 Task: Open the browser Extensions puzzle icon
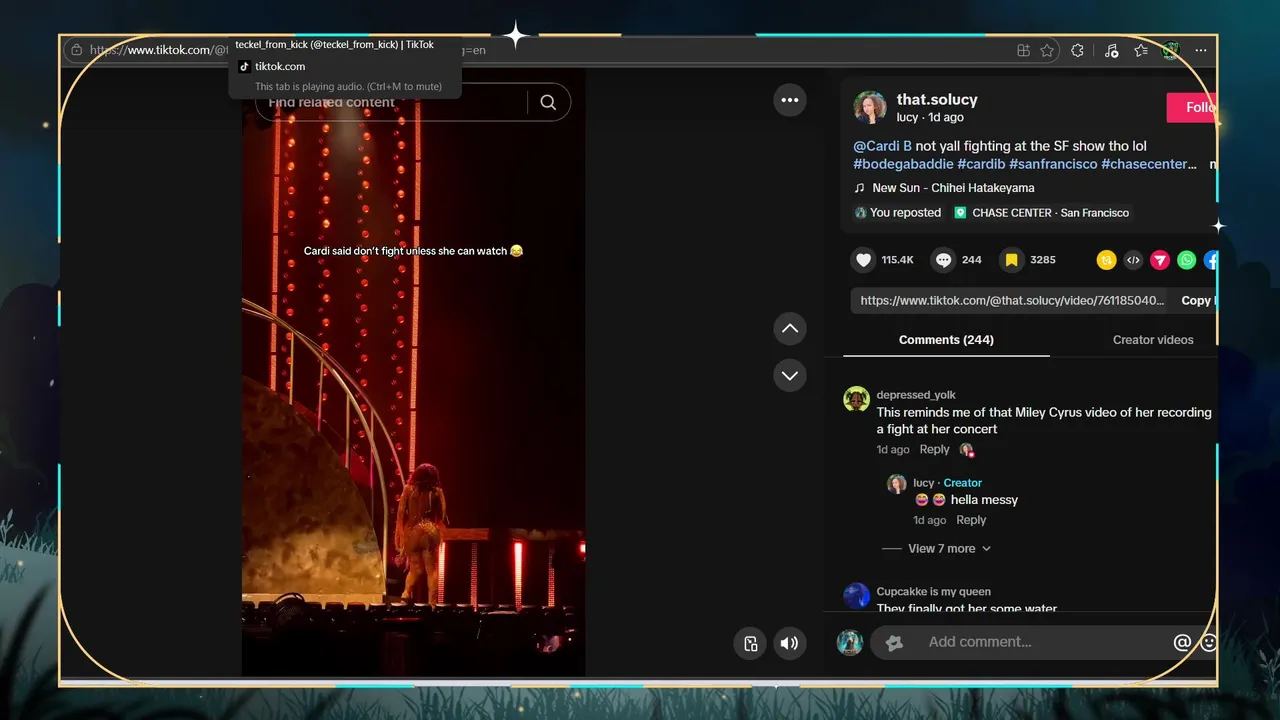[x=1077, y=50]
